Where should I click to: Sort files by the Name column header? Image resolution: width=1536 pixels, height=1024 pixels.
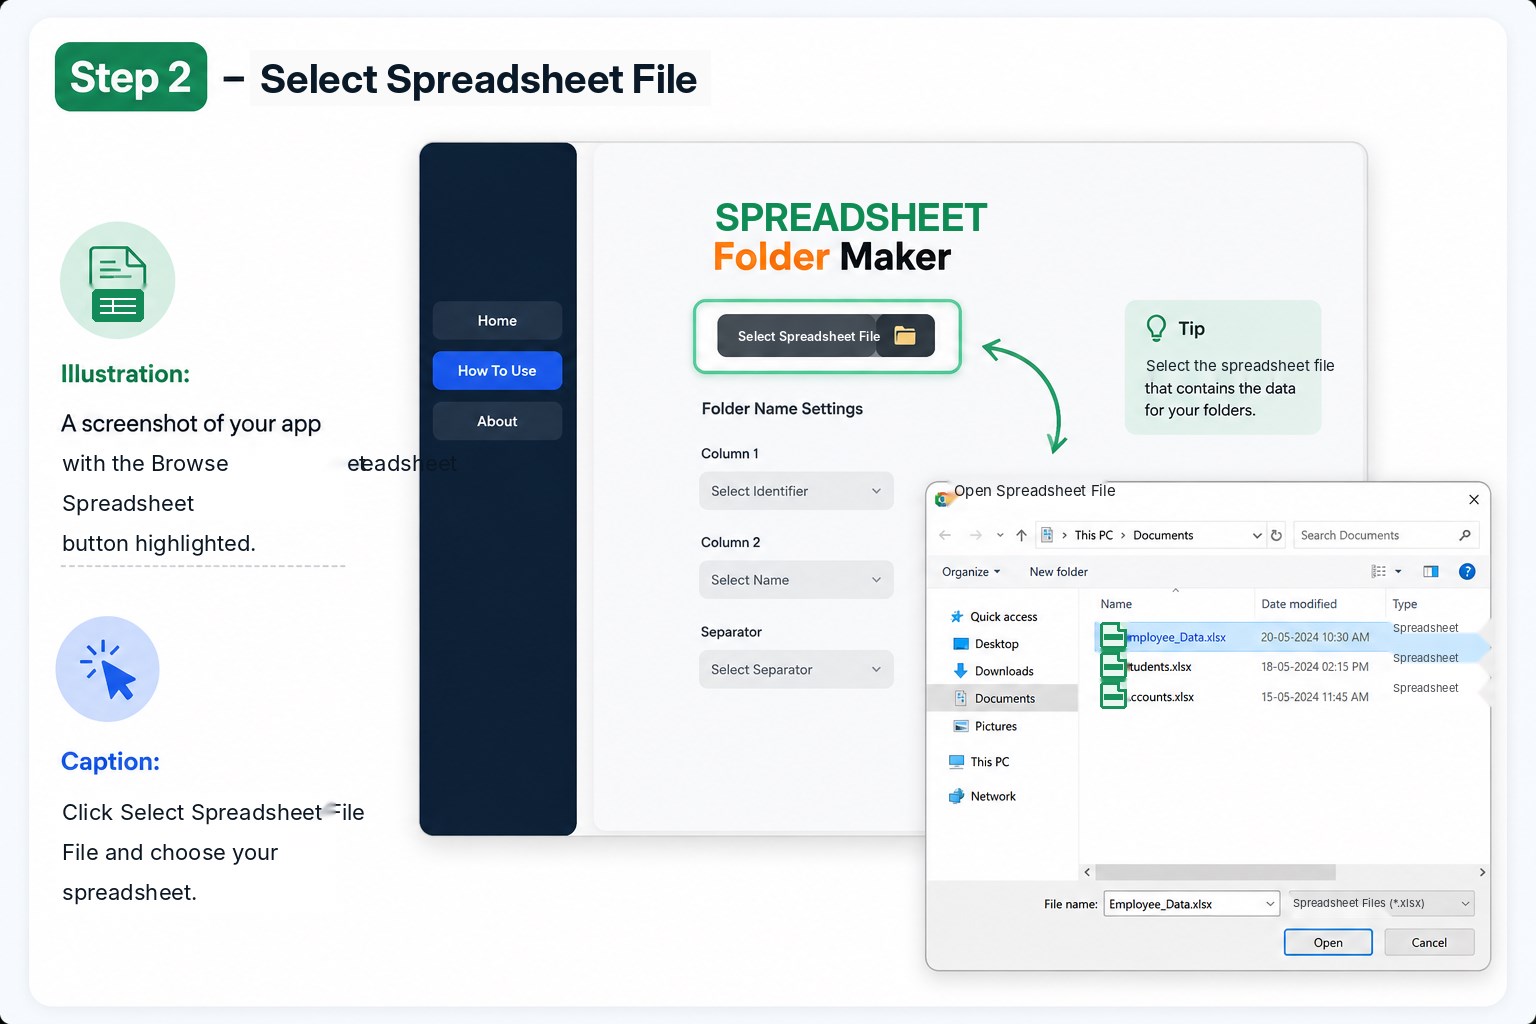point(1116,604)
